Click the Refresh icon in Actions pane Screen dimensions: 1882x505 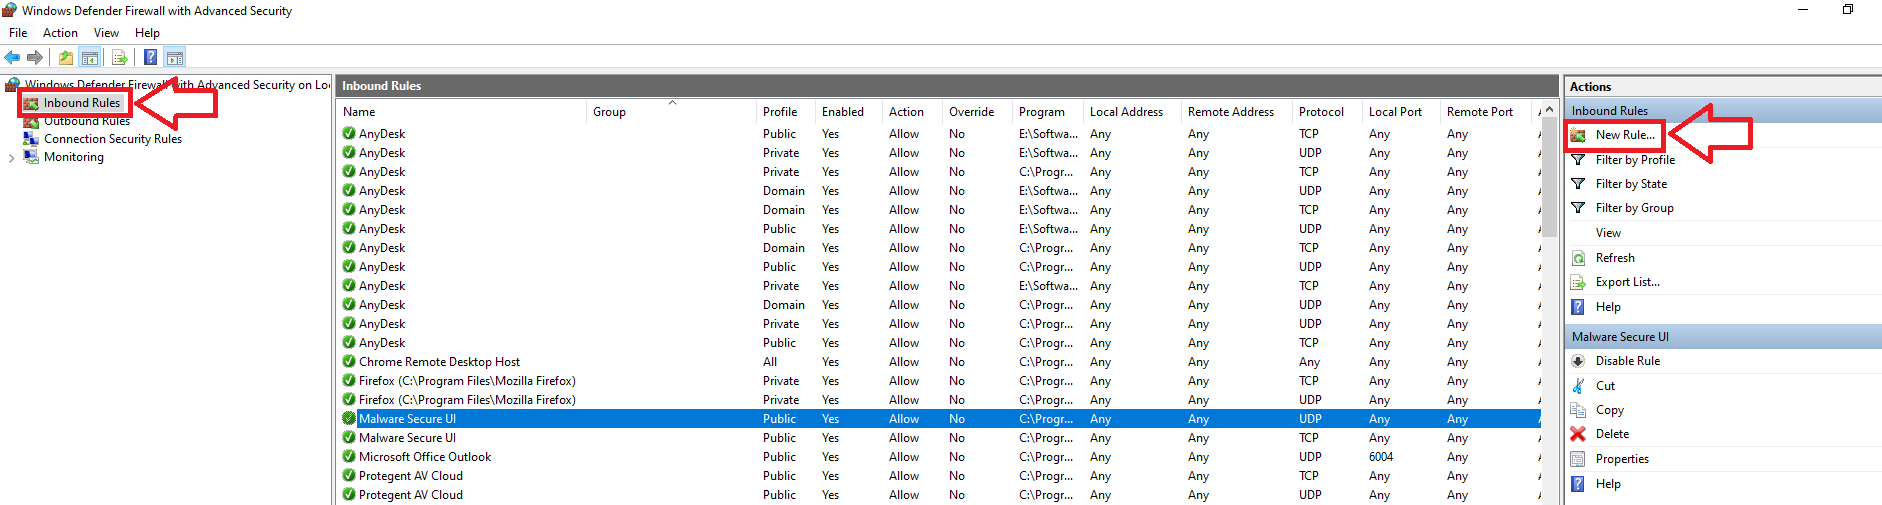[x=1578, y=258]
